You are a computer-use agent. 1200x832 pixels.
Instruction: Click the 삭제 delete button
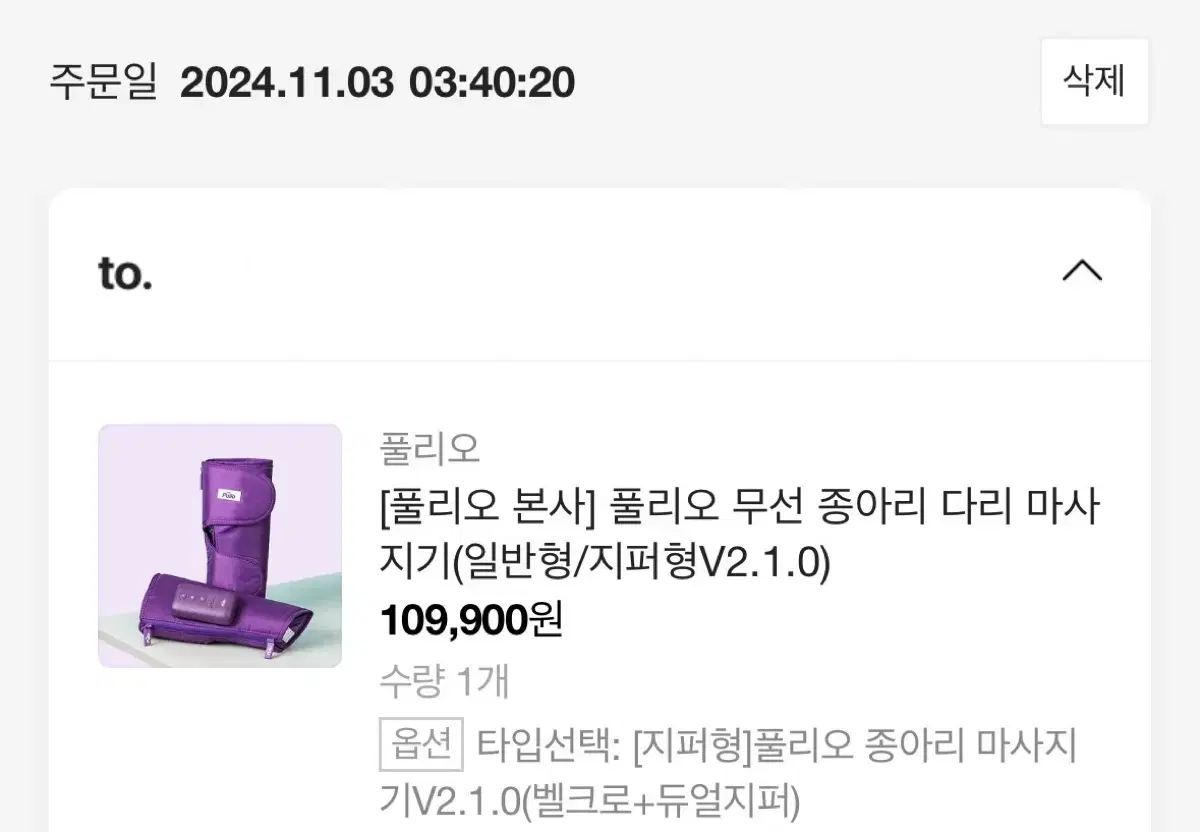[x=1094, y=82]
